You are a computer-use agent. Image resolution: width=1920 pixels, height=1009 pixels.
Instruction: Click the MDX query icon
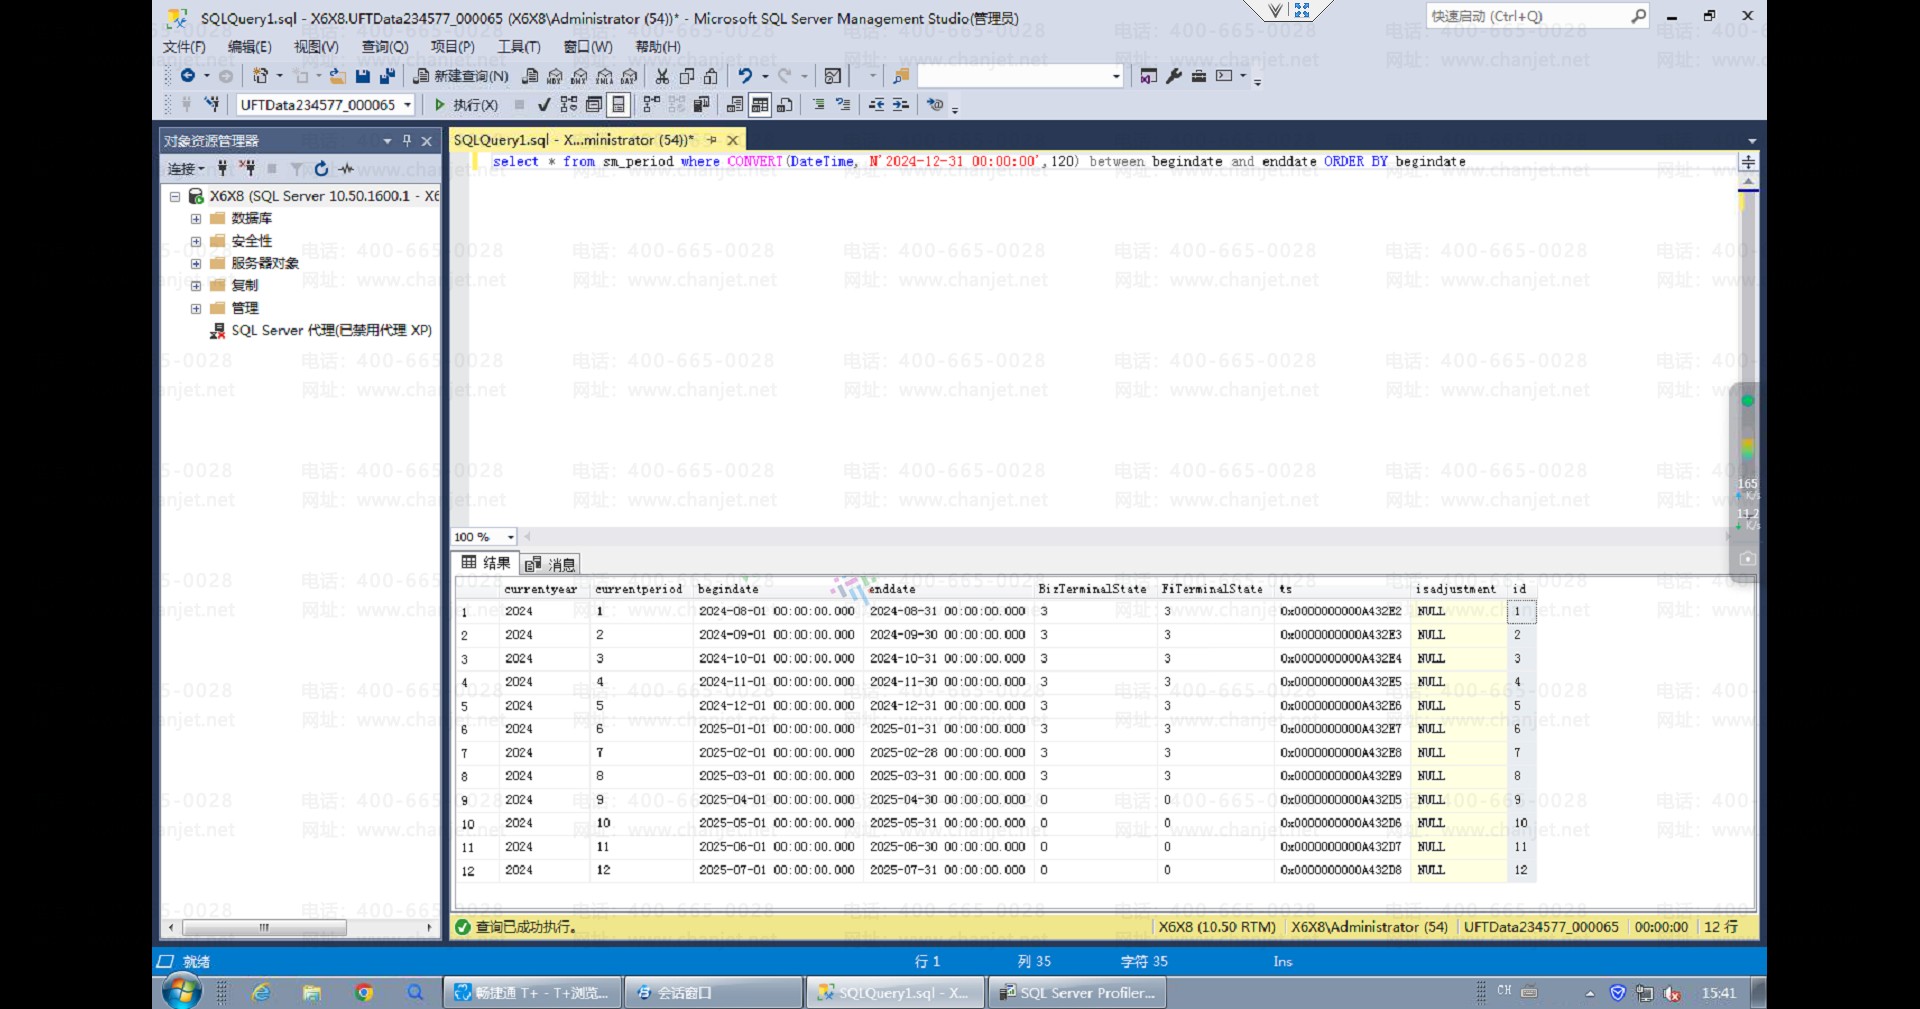click(x=555, y=76)
